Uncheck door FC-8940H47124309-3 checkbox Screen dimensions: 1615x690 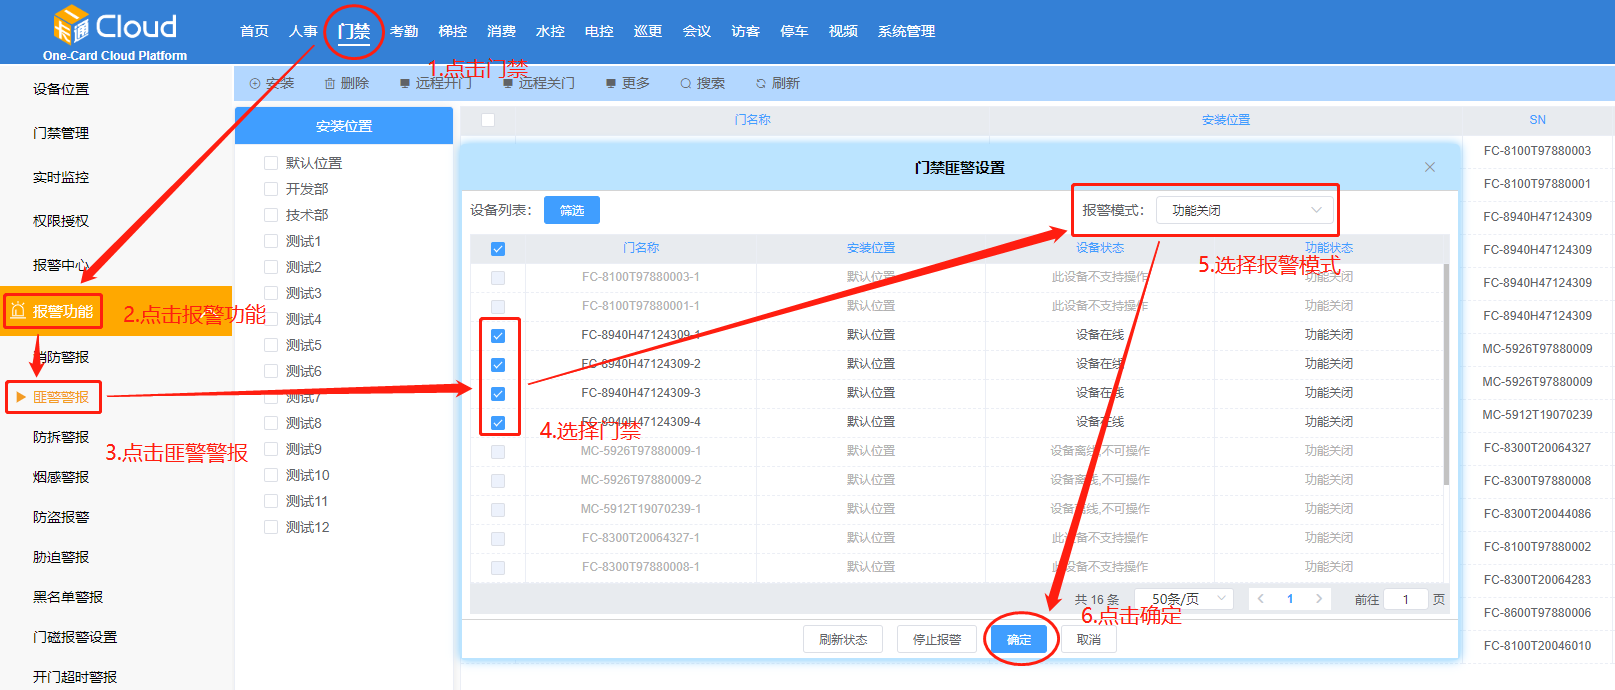498,394
